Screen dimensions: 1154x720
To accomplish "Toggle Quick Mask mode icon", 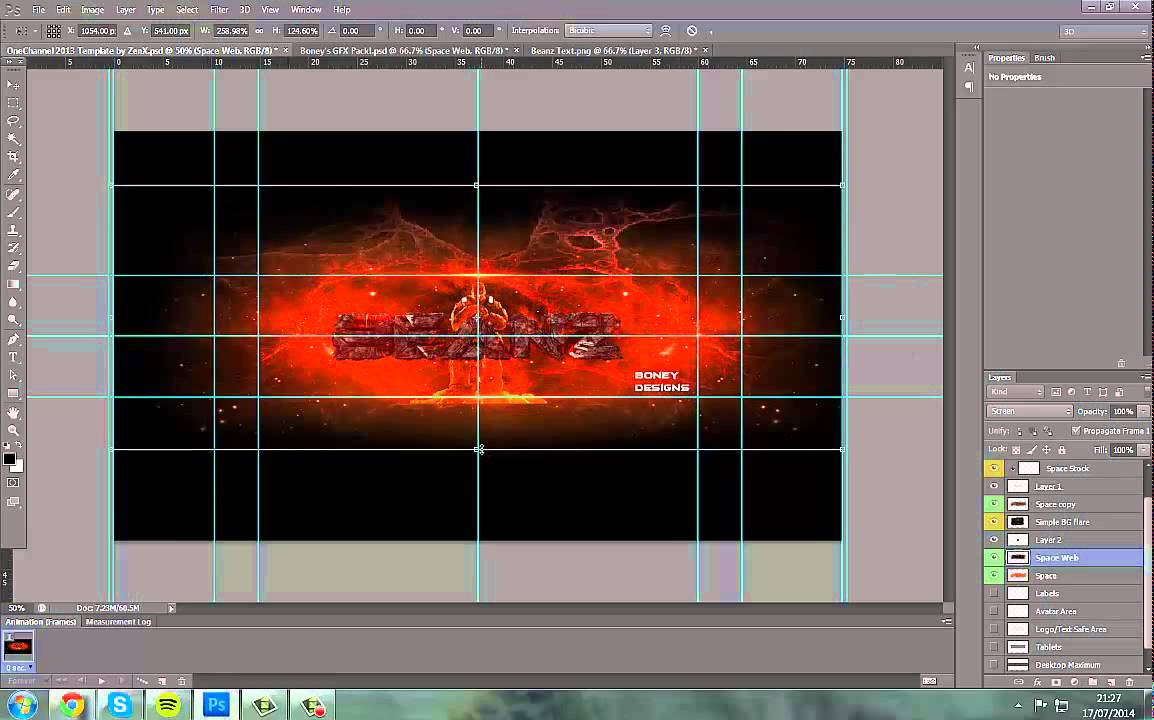I will (13, 483).
